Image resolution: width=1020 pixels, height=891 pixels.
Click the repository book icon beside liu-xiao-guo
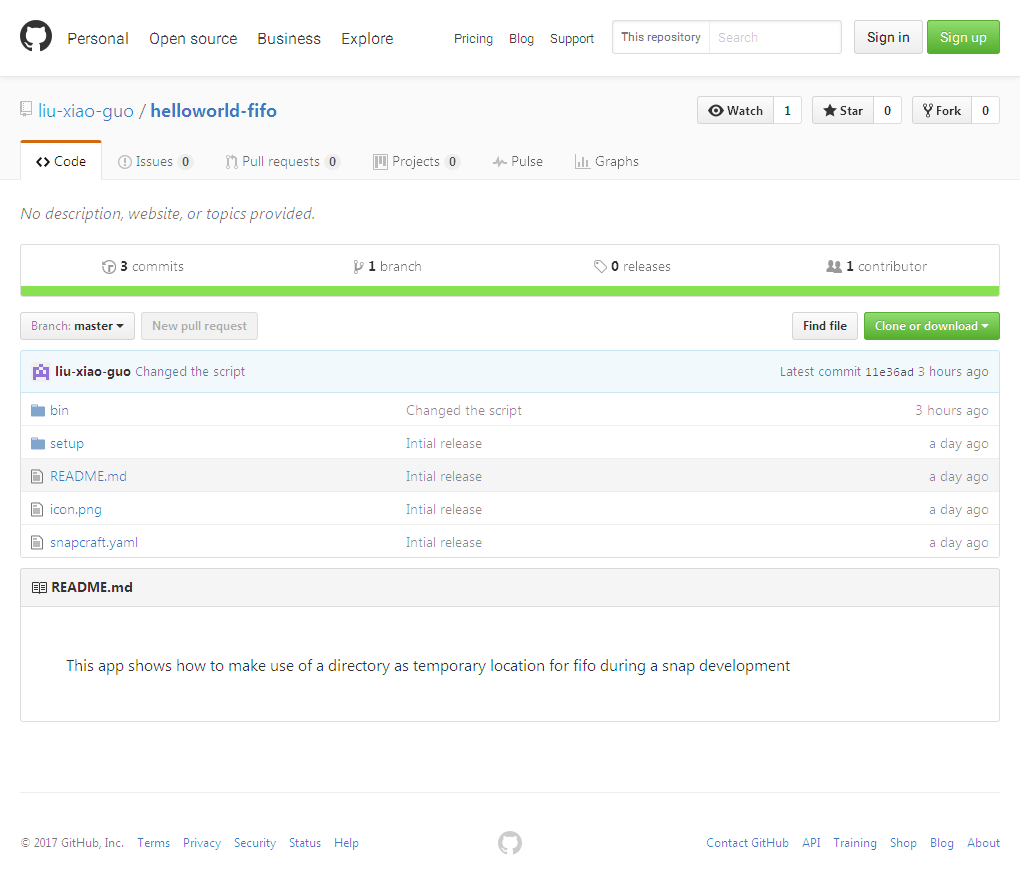(26, 109)
